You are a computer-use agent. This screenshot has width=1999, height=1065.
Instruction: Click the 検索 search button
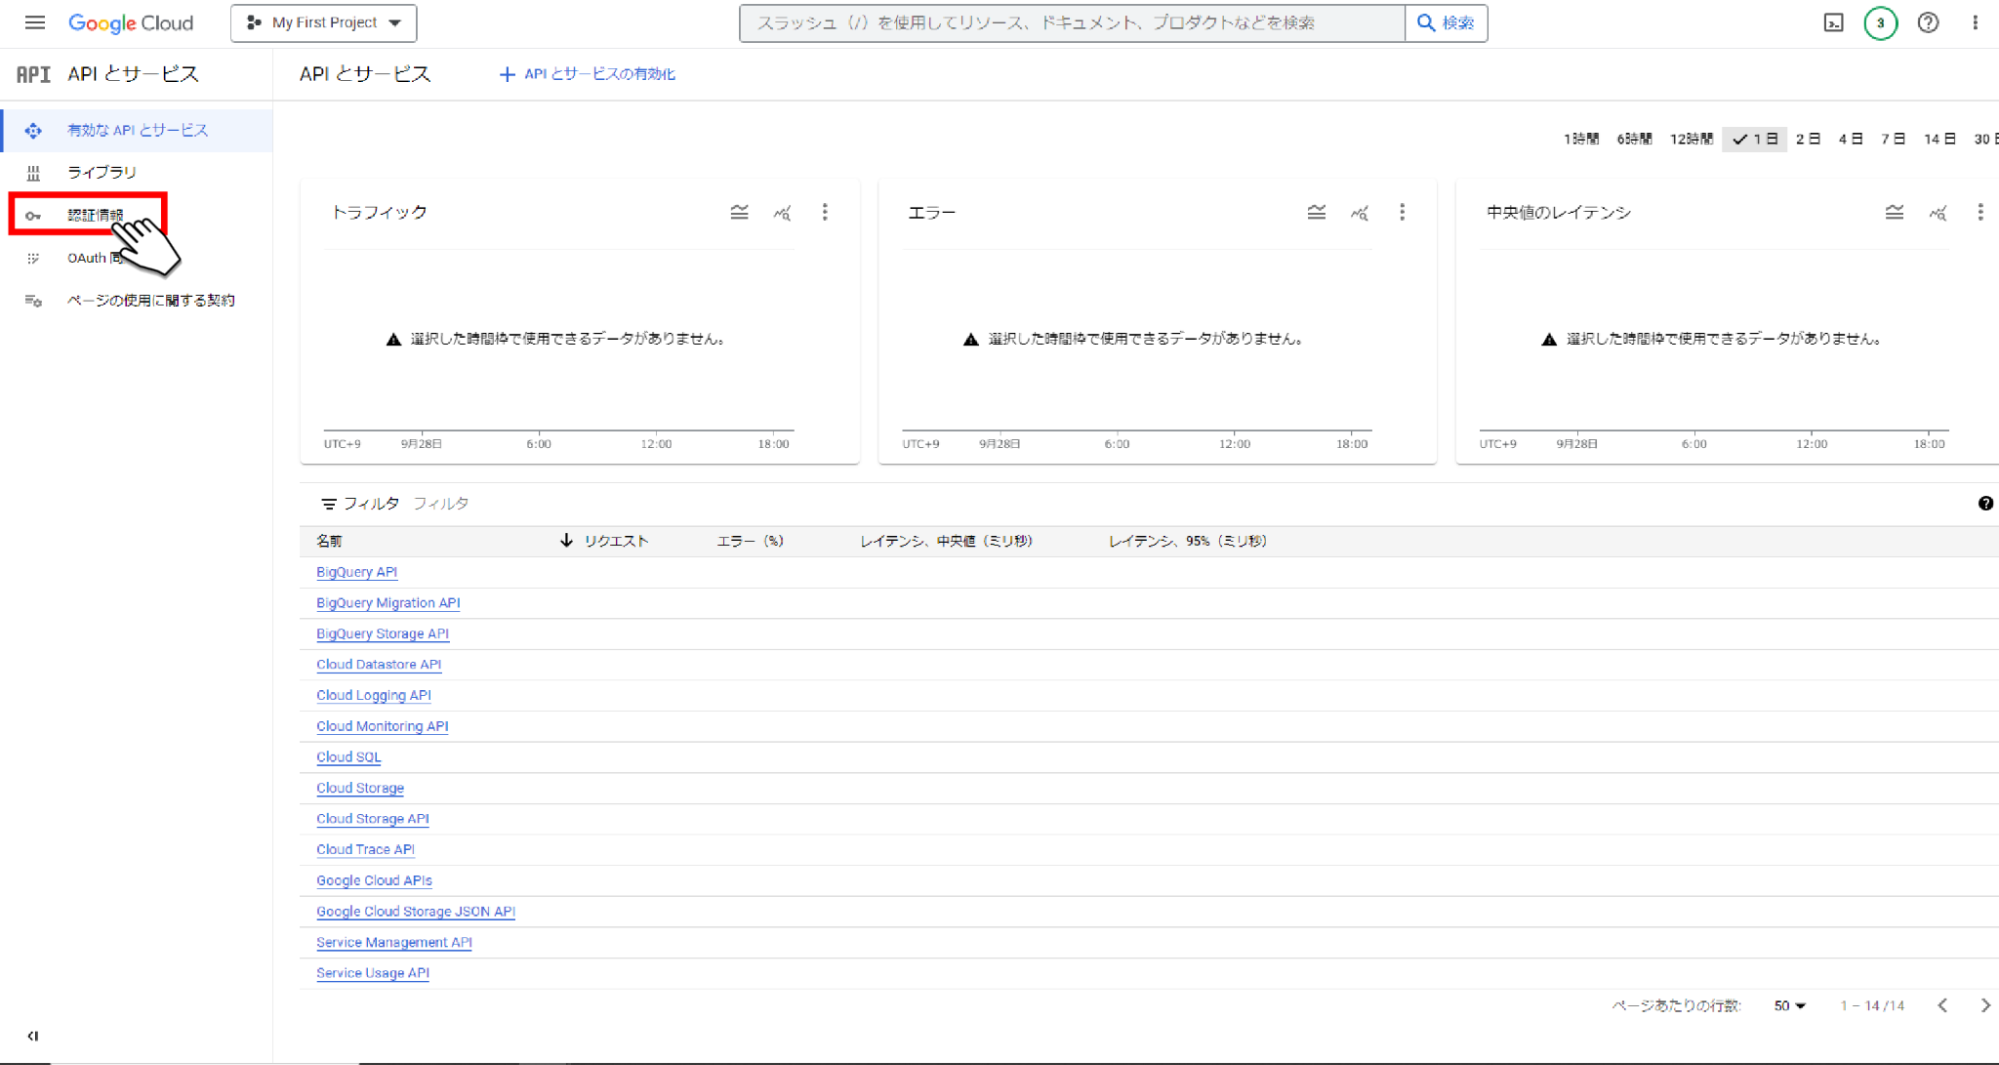coord(1446,22)
